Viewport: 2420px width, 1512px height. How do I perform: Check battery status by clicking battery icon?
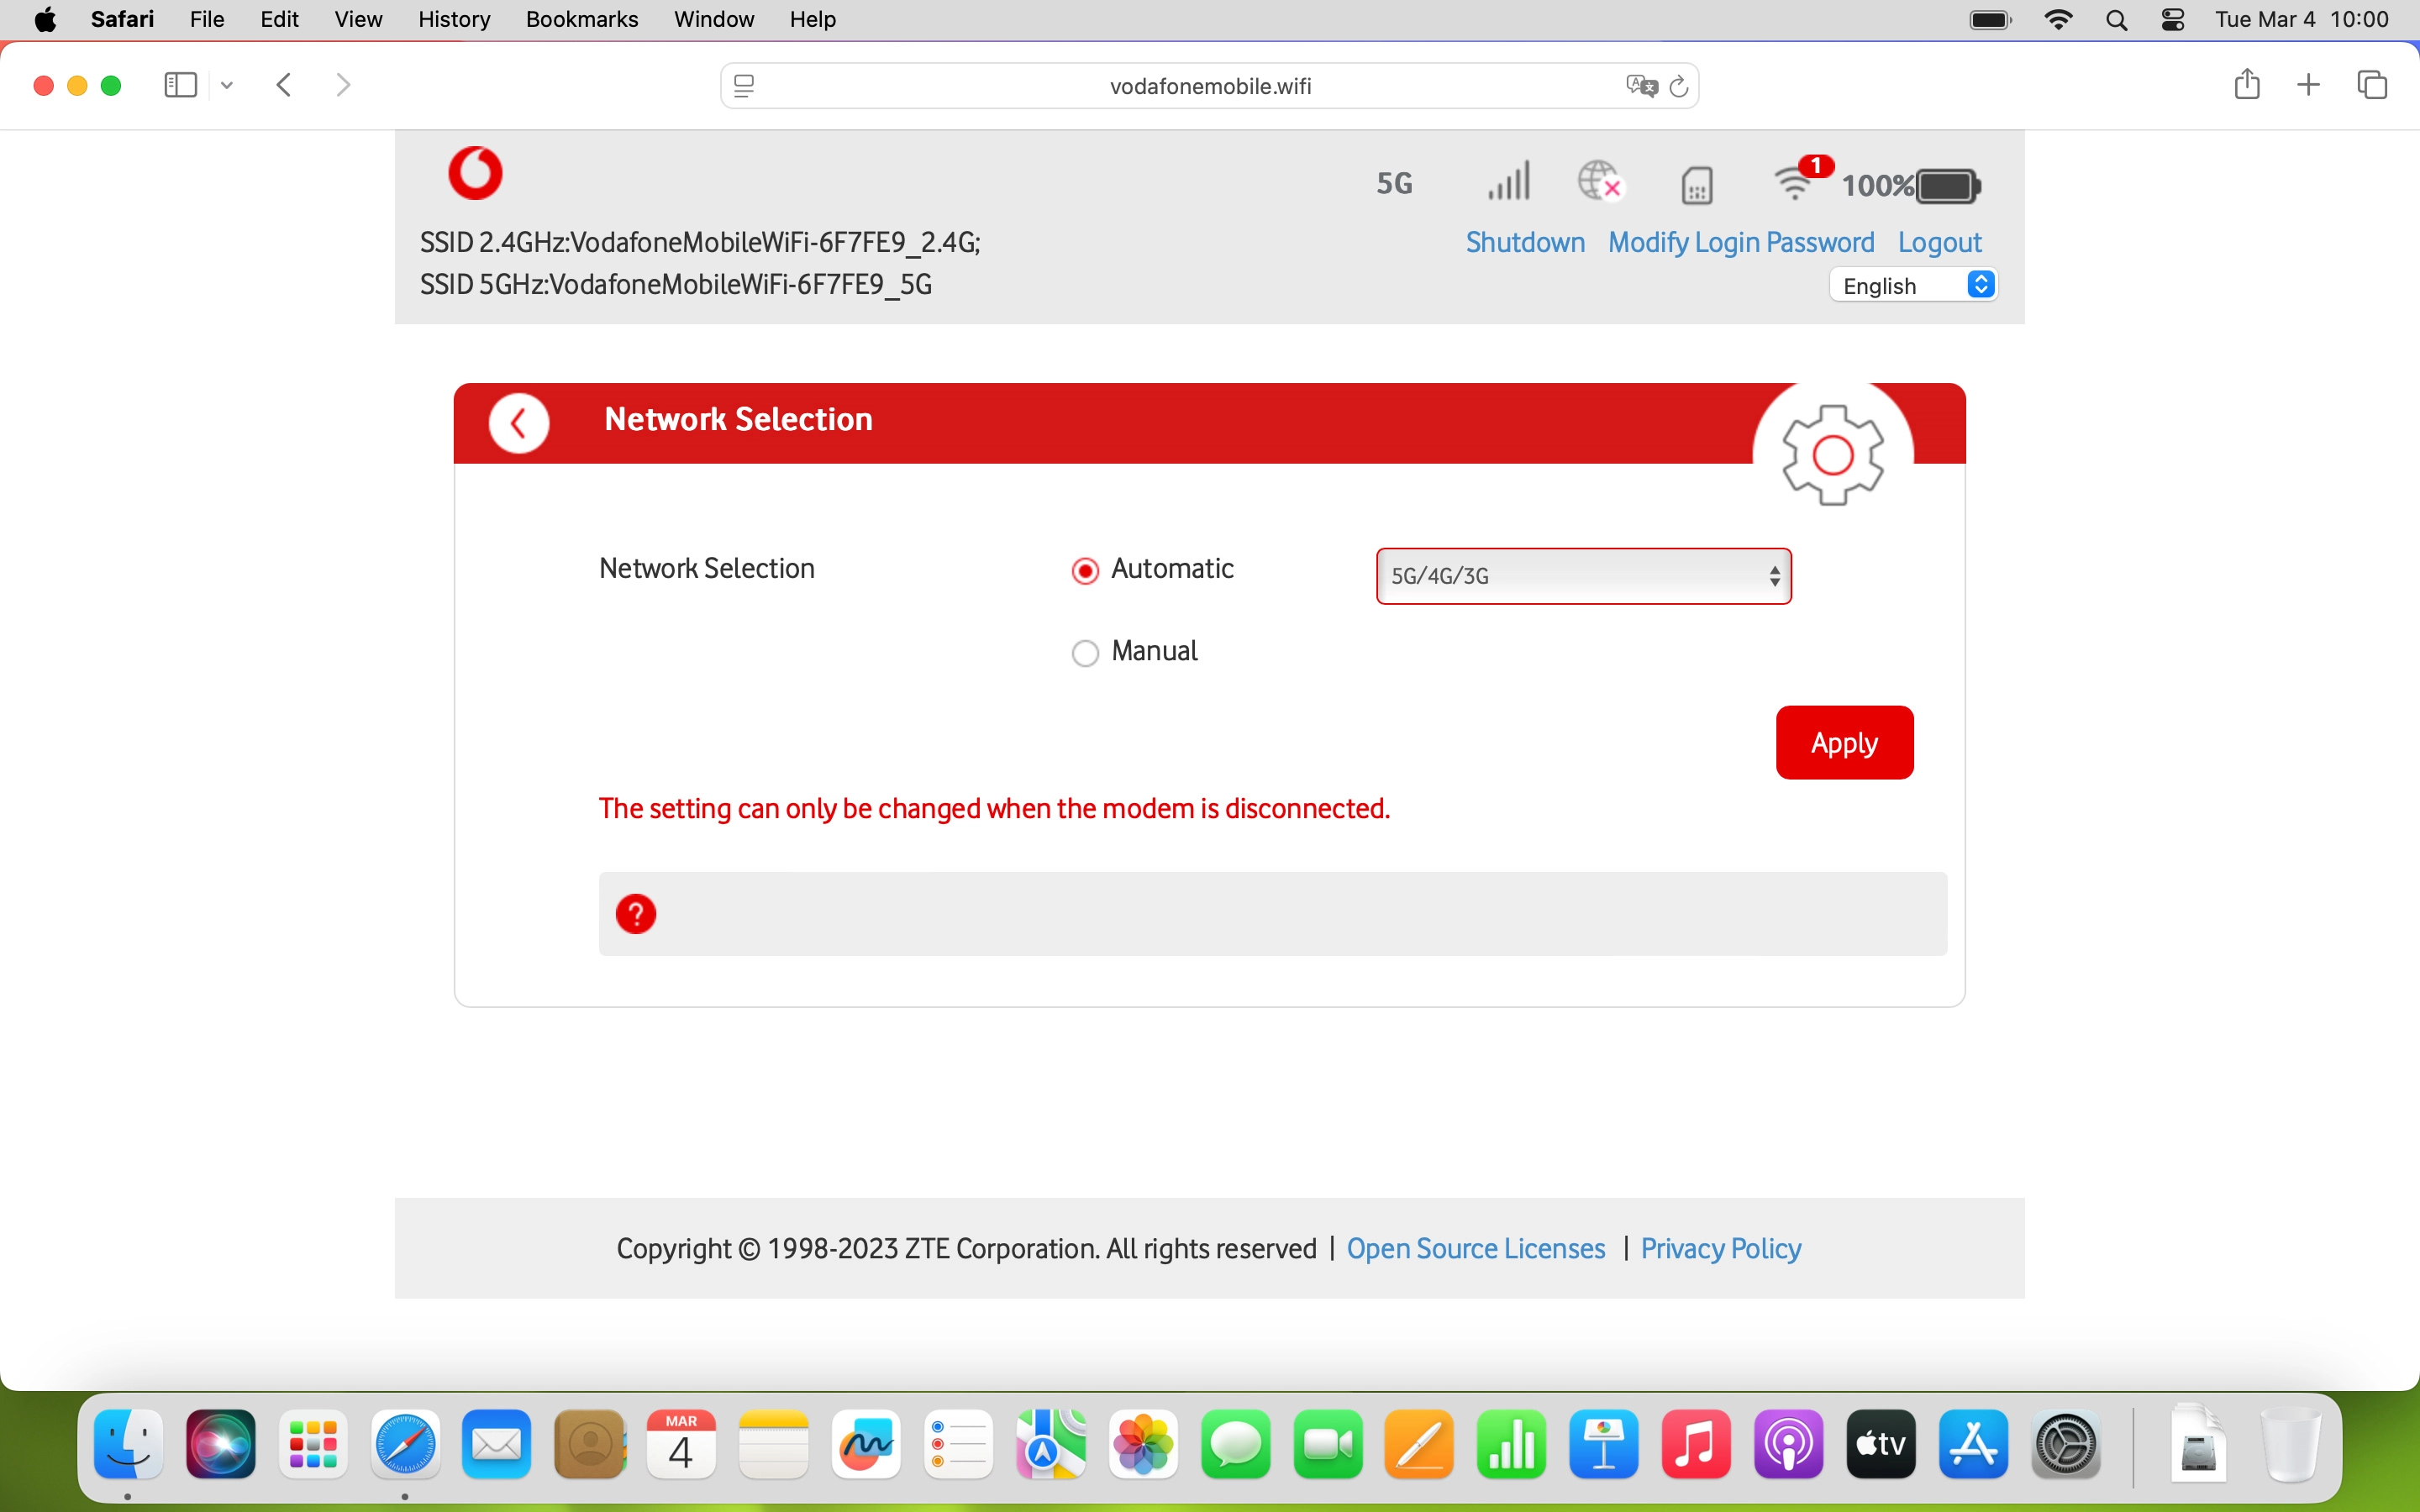tap(1944, 185)
